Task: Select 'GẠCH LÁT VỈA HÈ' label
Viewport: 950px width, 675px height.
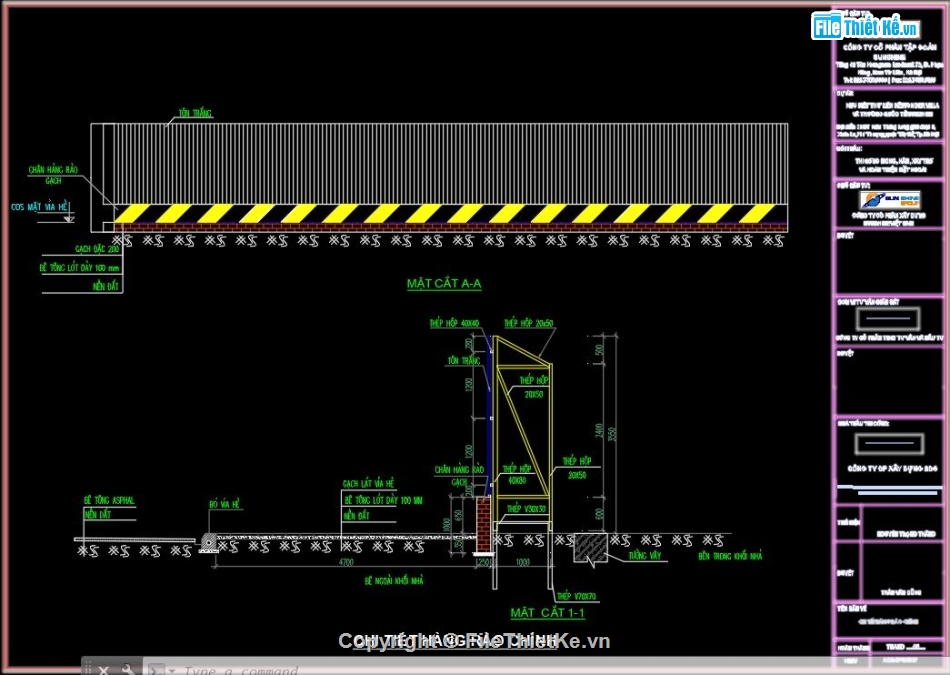Action: pos(368,484)
